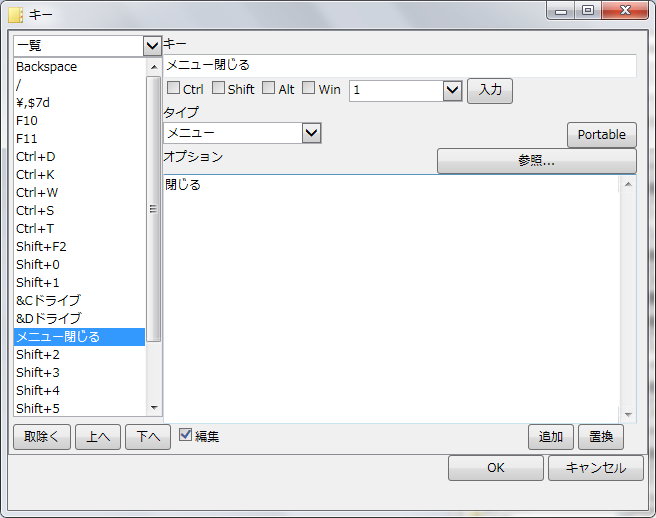Check the Alt modifier checkbox

point(269,88)
